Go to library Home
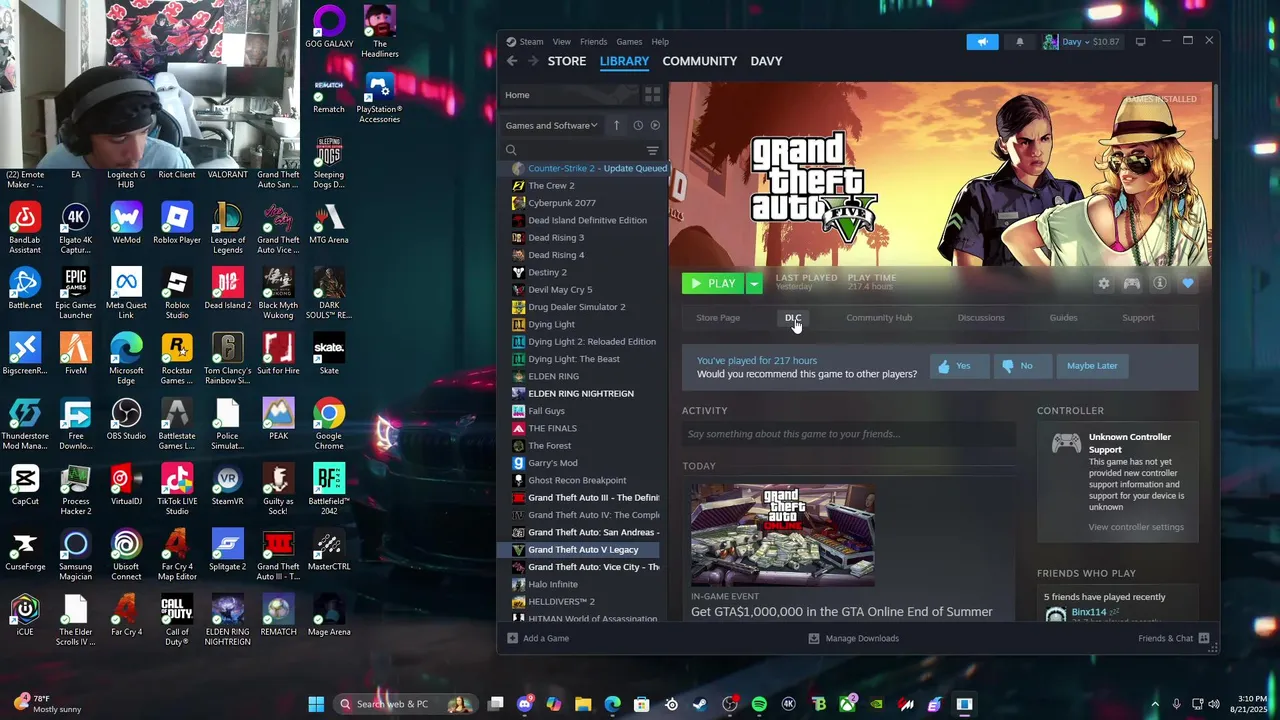The image size is (1280, 720). pyautogui.click(x=568, y=95)
